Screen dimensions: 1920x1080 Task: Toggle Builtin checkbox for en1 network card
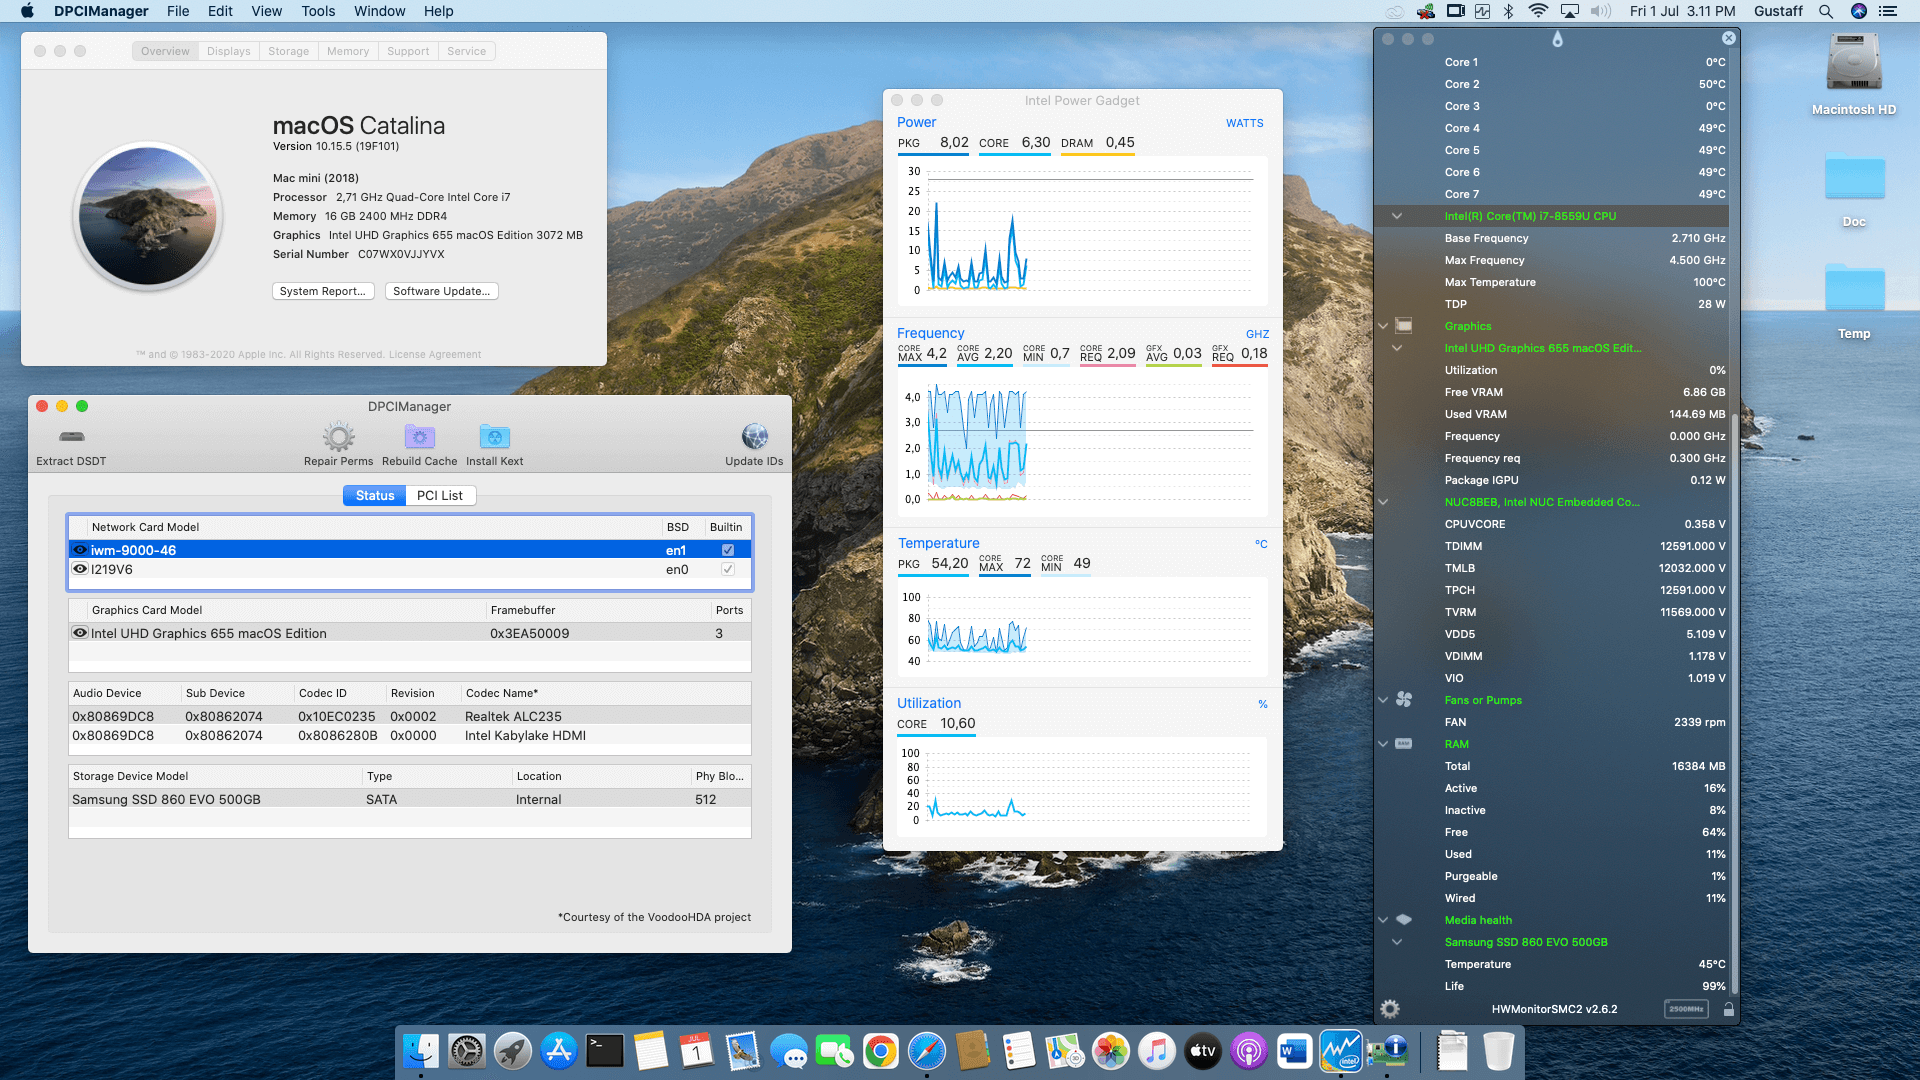(x=728, y=550)
